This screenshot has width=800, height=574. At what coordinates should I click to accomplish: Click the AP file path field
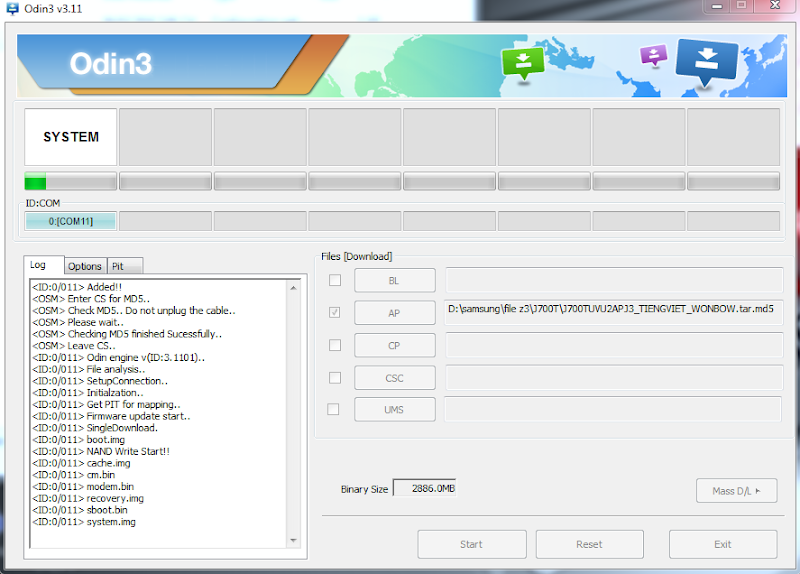[614, 312]
